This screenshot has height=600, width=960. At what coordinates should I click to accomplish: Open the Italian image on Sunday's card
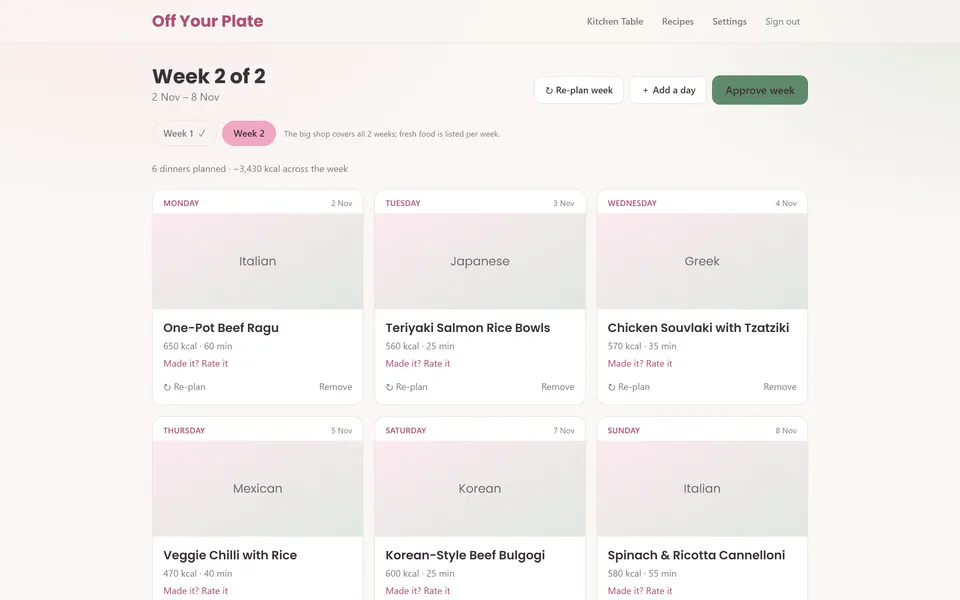702,489
